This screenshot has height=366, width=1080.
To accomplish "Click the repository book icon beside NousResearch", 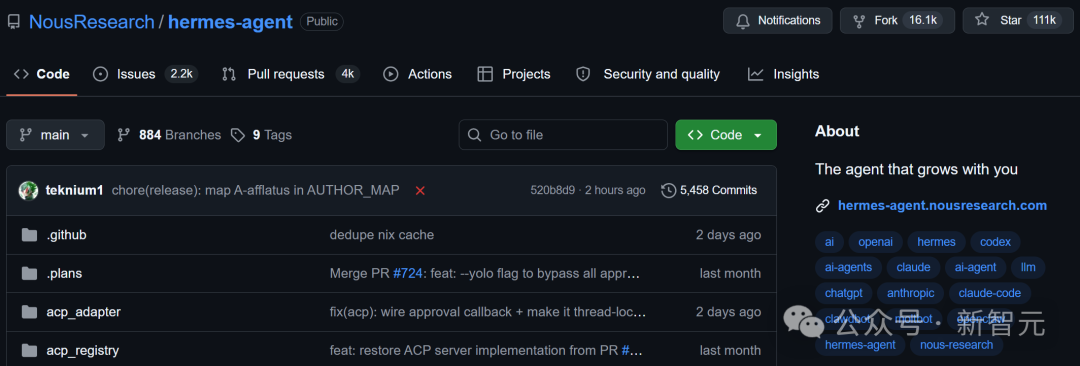I will point(14,22).
